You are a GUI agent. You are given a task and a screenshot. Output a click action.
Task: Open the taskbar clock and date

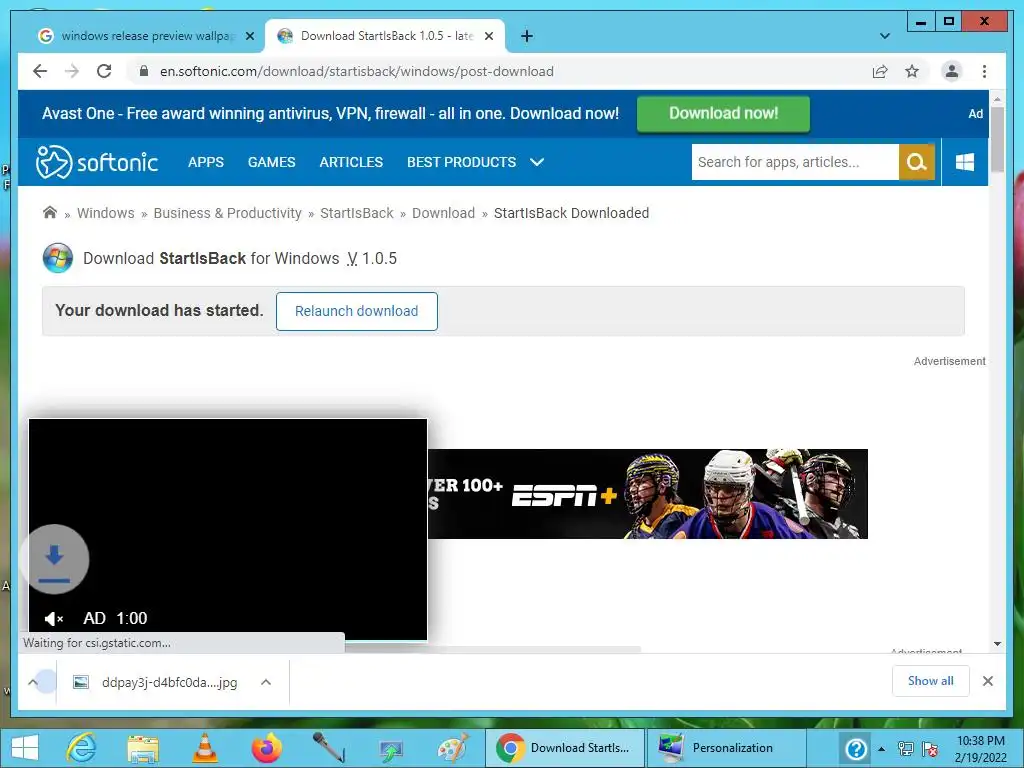(x=981, y=749)
